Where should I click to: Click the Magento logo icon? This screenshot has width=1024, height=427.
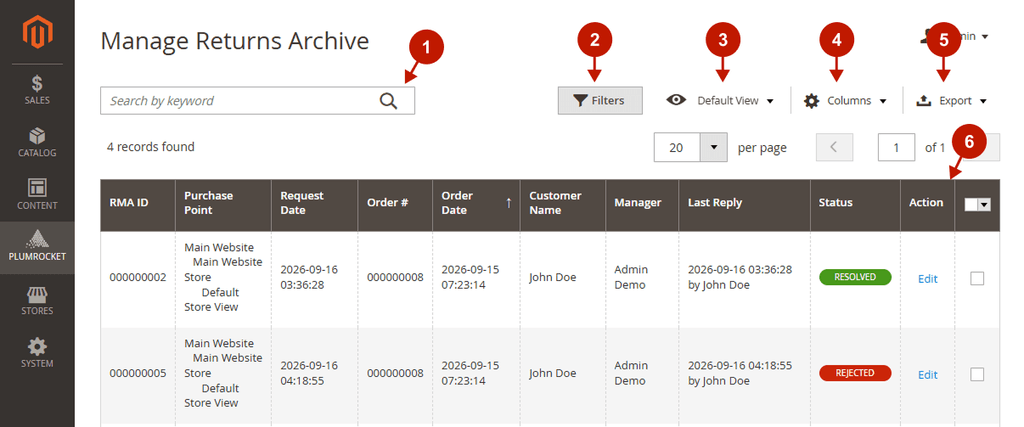[37, 33]
